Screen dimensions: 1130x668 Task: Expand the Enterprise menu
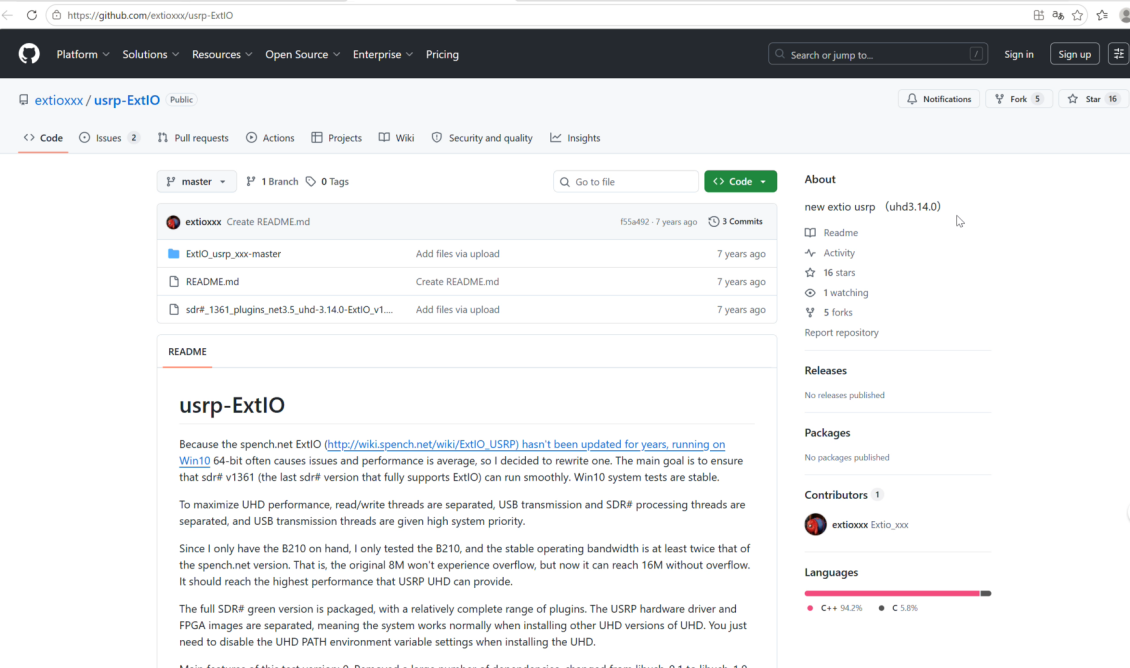(383, 54)
